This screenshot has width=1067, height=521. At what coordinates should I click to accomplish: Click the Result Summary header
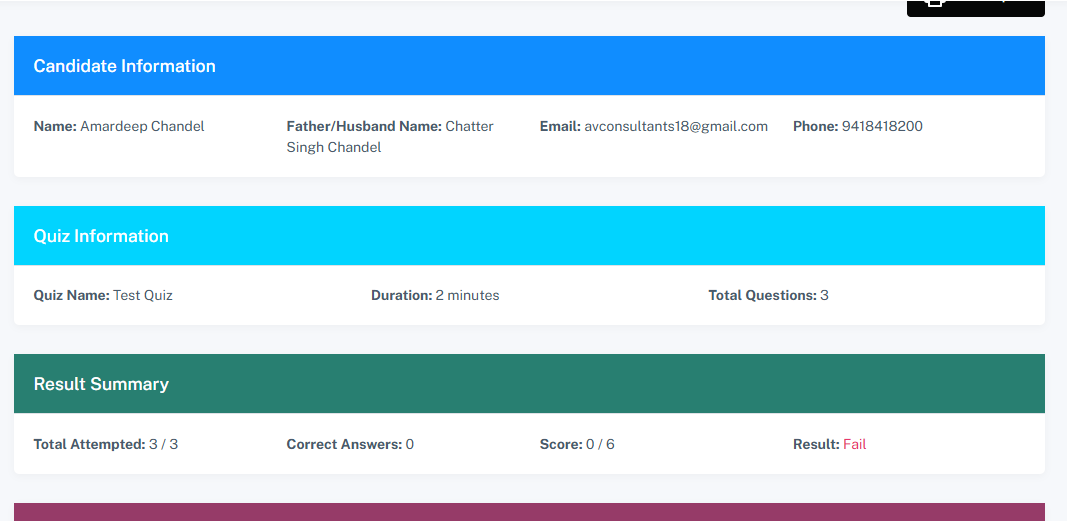(101, 384)
